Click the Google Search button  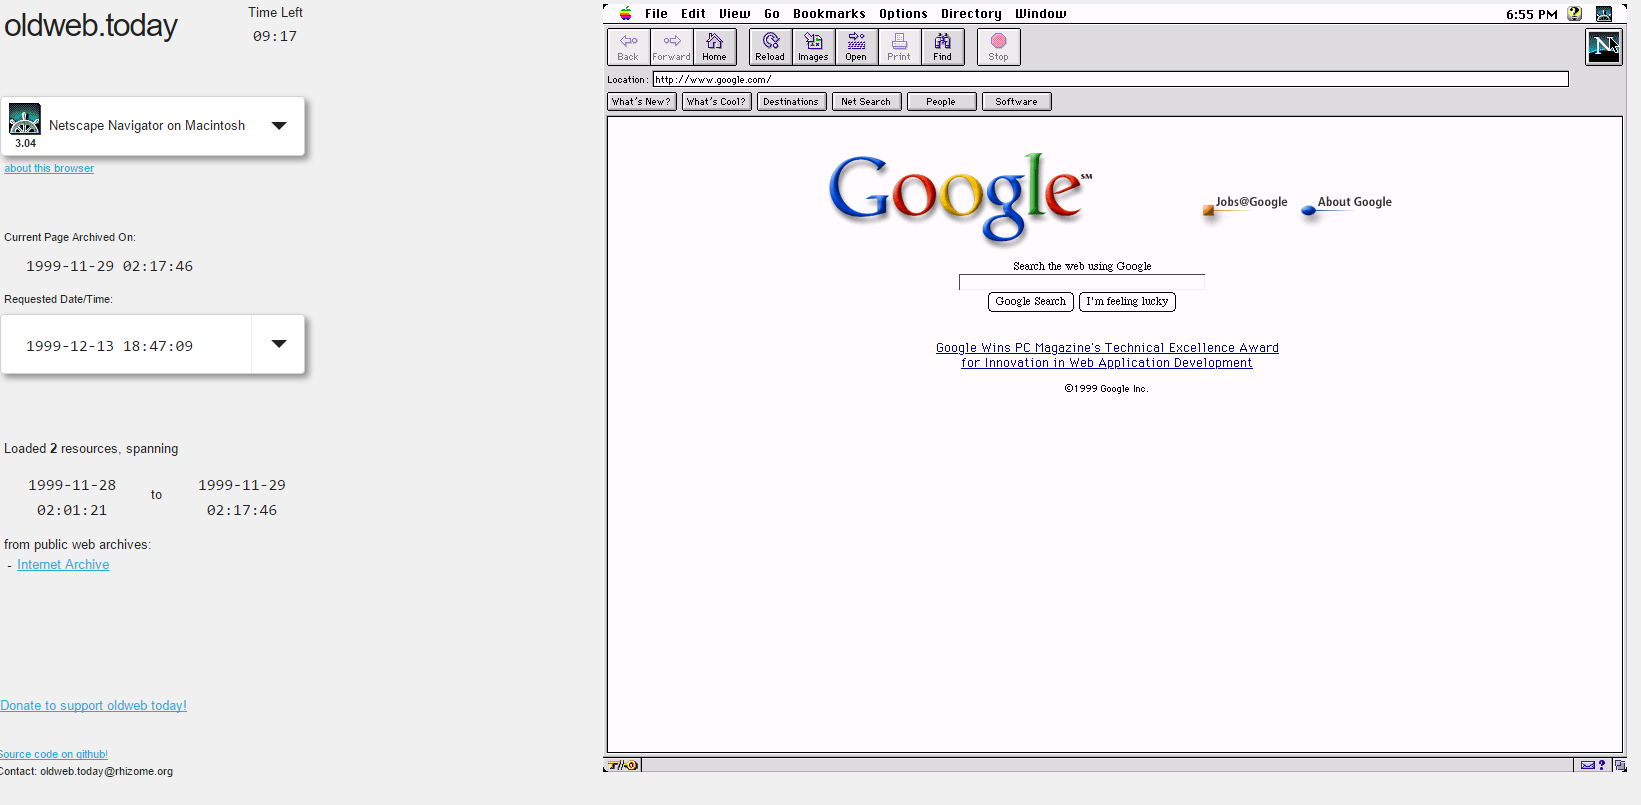1030,301
